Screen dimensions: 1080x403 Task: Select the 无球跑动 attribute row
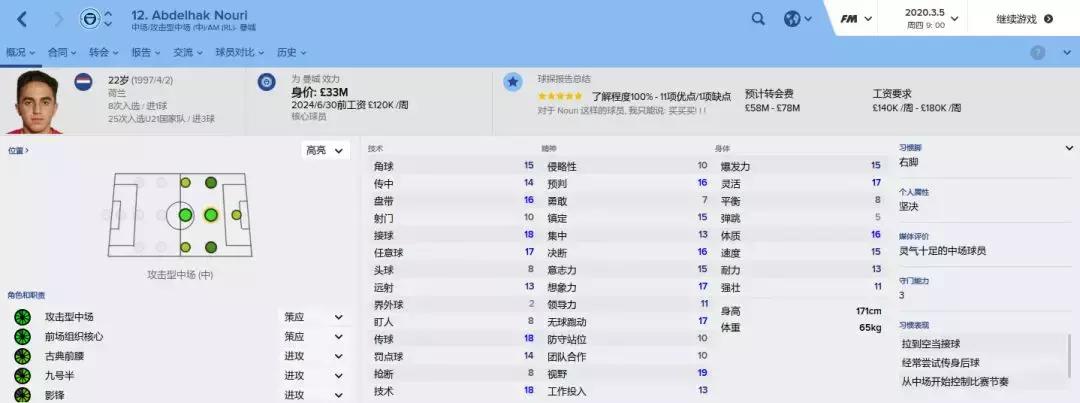(x=627, y=321)
